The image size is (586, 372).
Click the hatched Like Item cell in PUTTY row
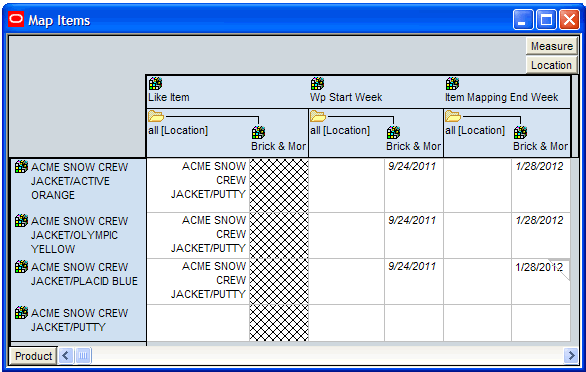(279, 323)
